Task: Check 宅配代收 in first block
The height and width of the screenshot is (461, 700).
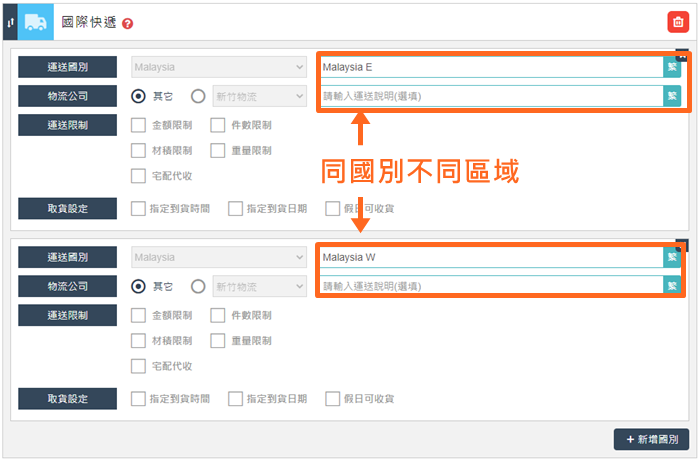Action: click(138, 176)
